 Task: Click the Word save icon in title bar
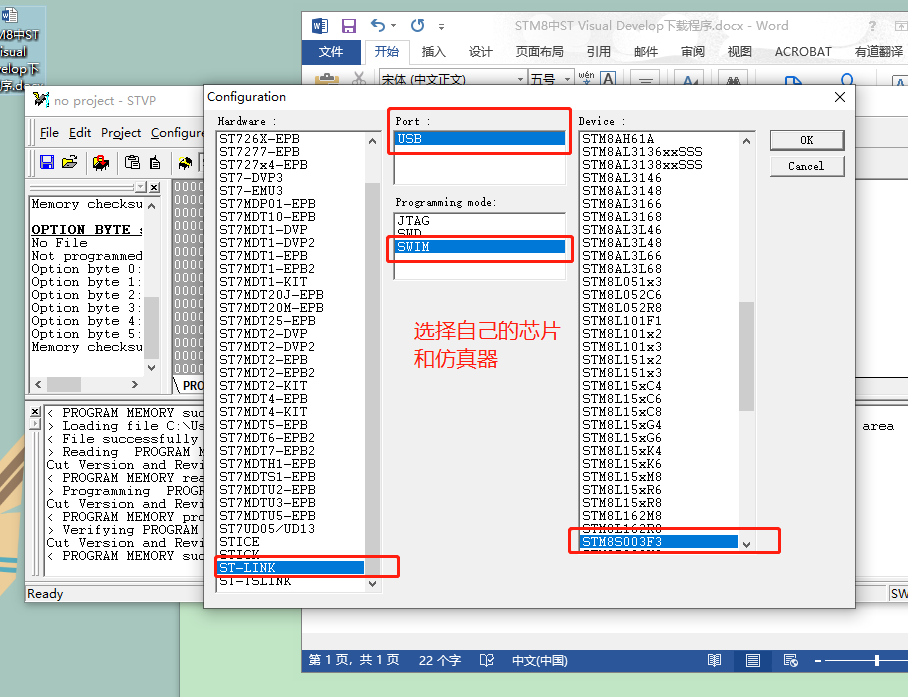pos(349,25)
